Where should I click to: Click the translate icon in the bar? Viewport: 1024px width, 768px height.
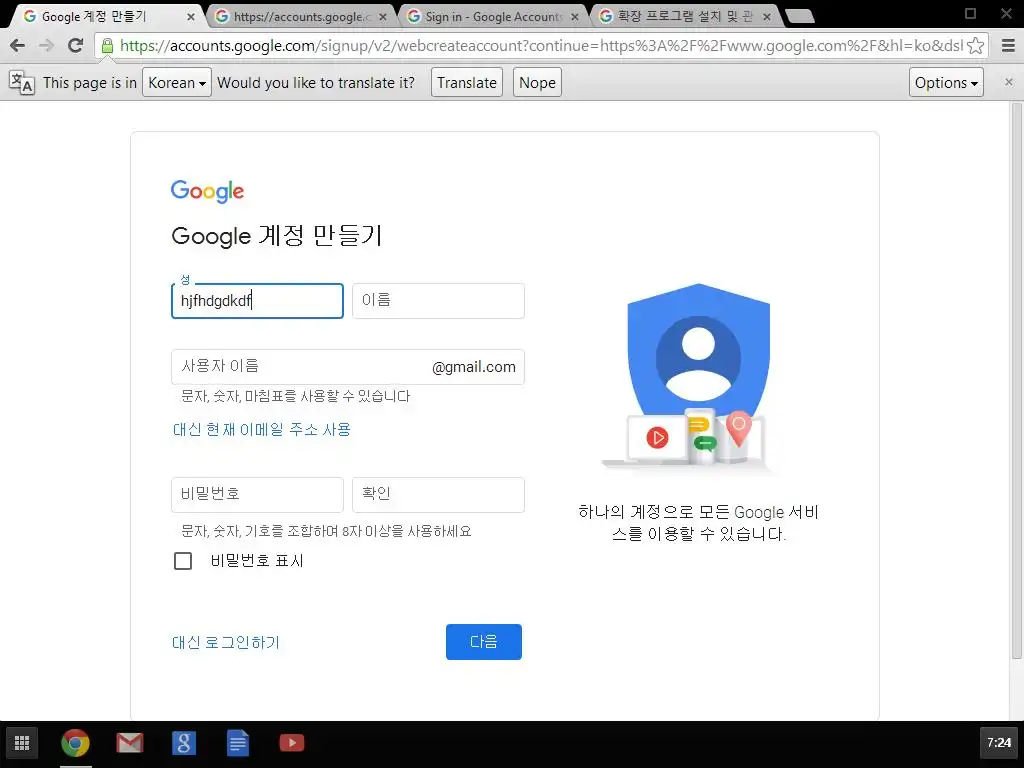click(x=22, y=83)
